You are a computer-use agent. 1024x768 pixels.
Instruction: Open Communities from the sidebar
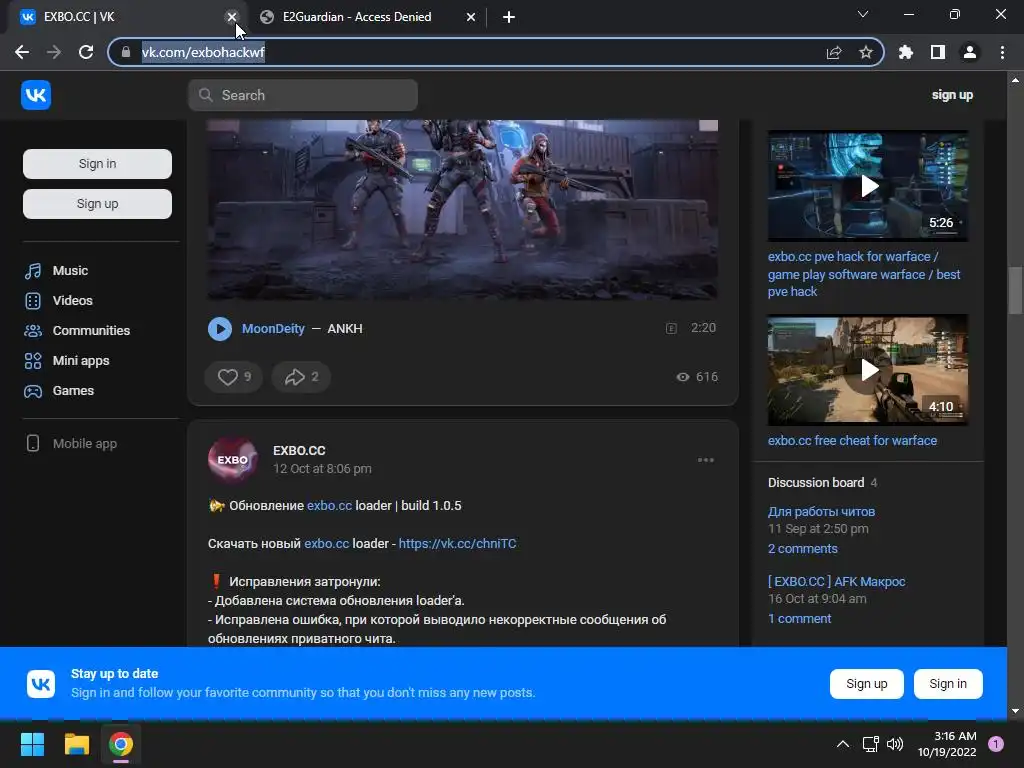[x=91, y=330]
